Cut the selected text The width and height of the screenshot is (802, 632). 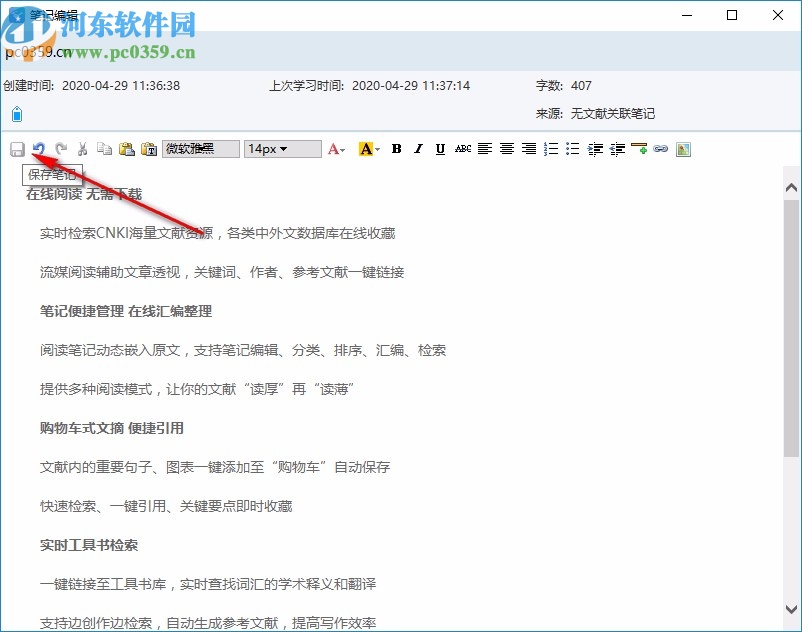point(82,148)
